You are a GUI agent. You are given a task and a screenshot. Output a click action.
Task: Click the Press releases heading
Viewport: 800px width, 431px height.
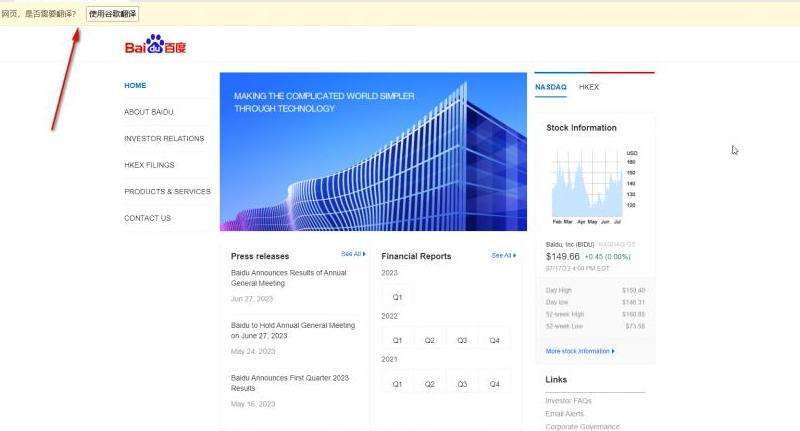[x=260, y=256]
